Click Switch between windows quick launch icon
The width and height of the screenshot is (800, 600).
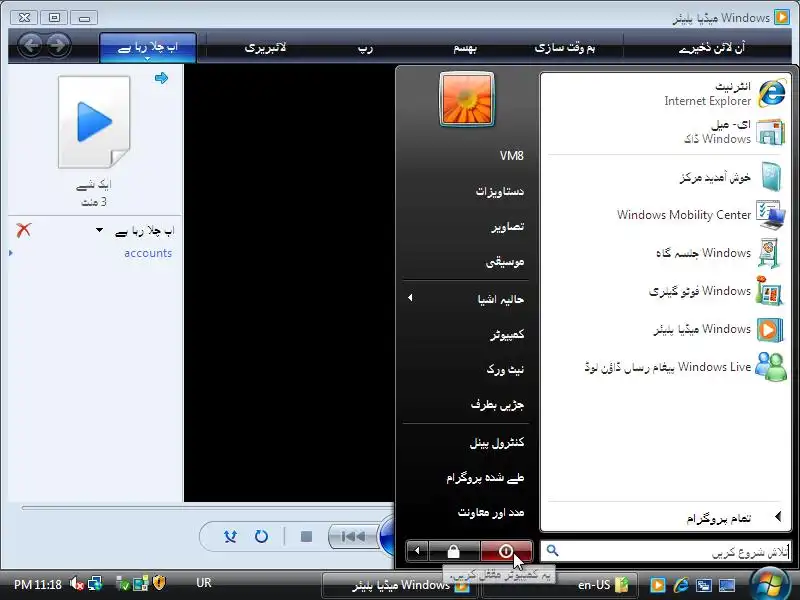[x=704, y=585]
